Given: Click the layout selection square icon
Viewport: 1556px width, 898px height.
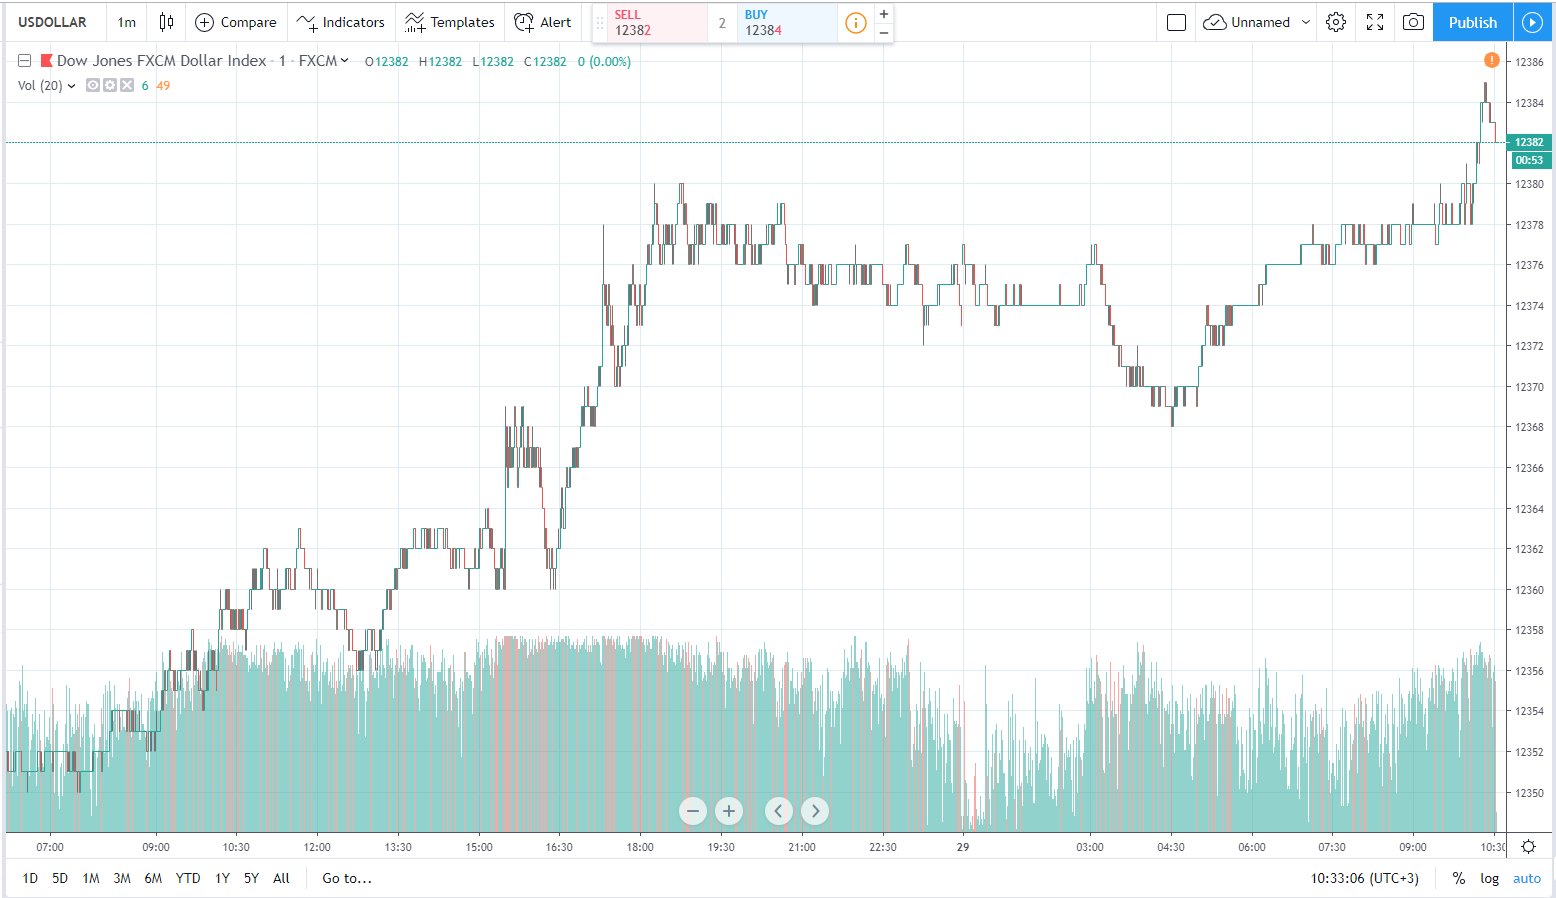Looking at the screenshot, I should 1177,22.
